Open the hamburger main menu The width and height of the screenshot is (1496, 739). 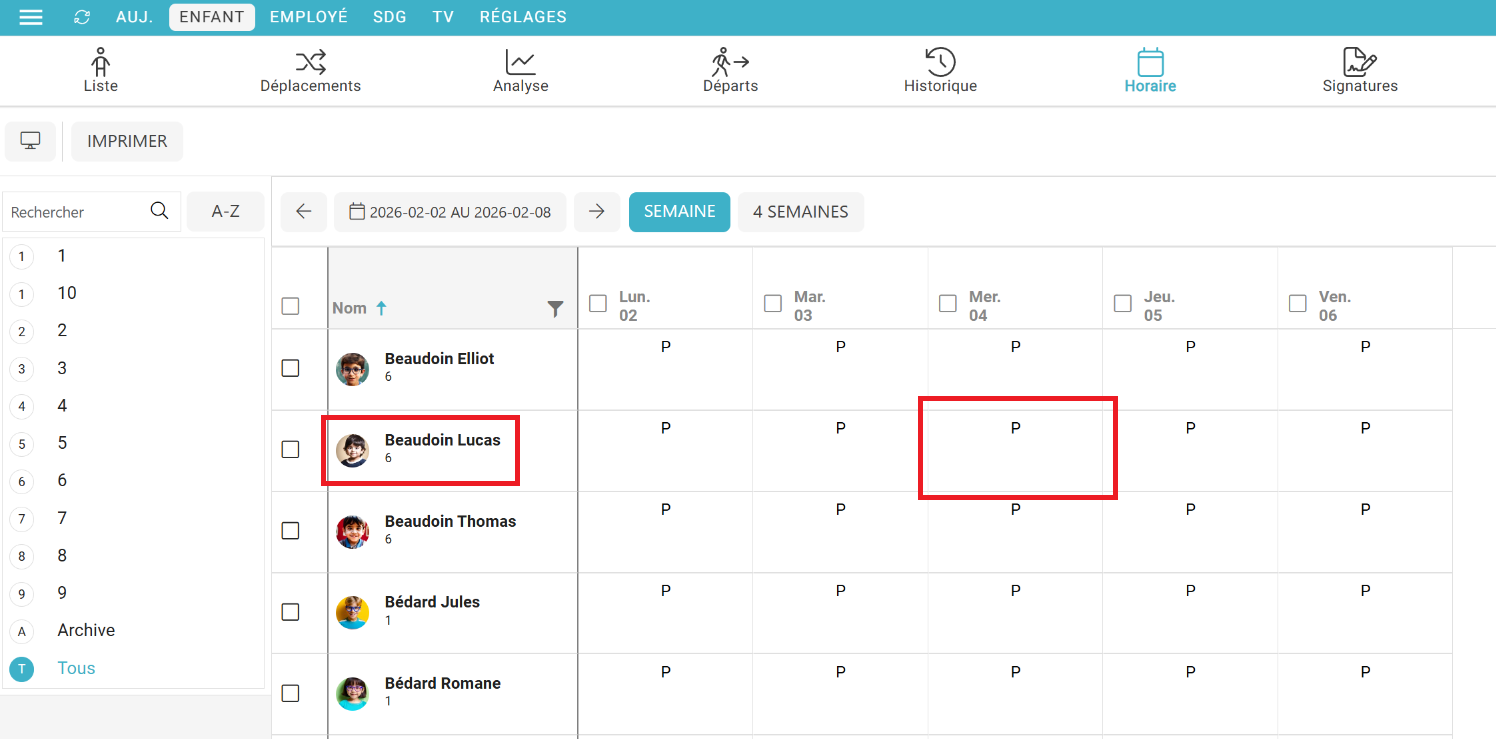31,17
